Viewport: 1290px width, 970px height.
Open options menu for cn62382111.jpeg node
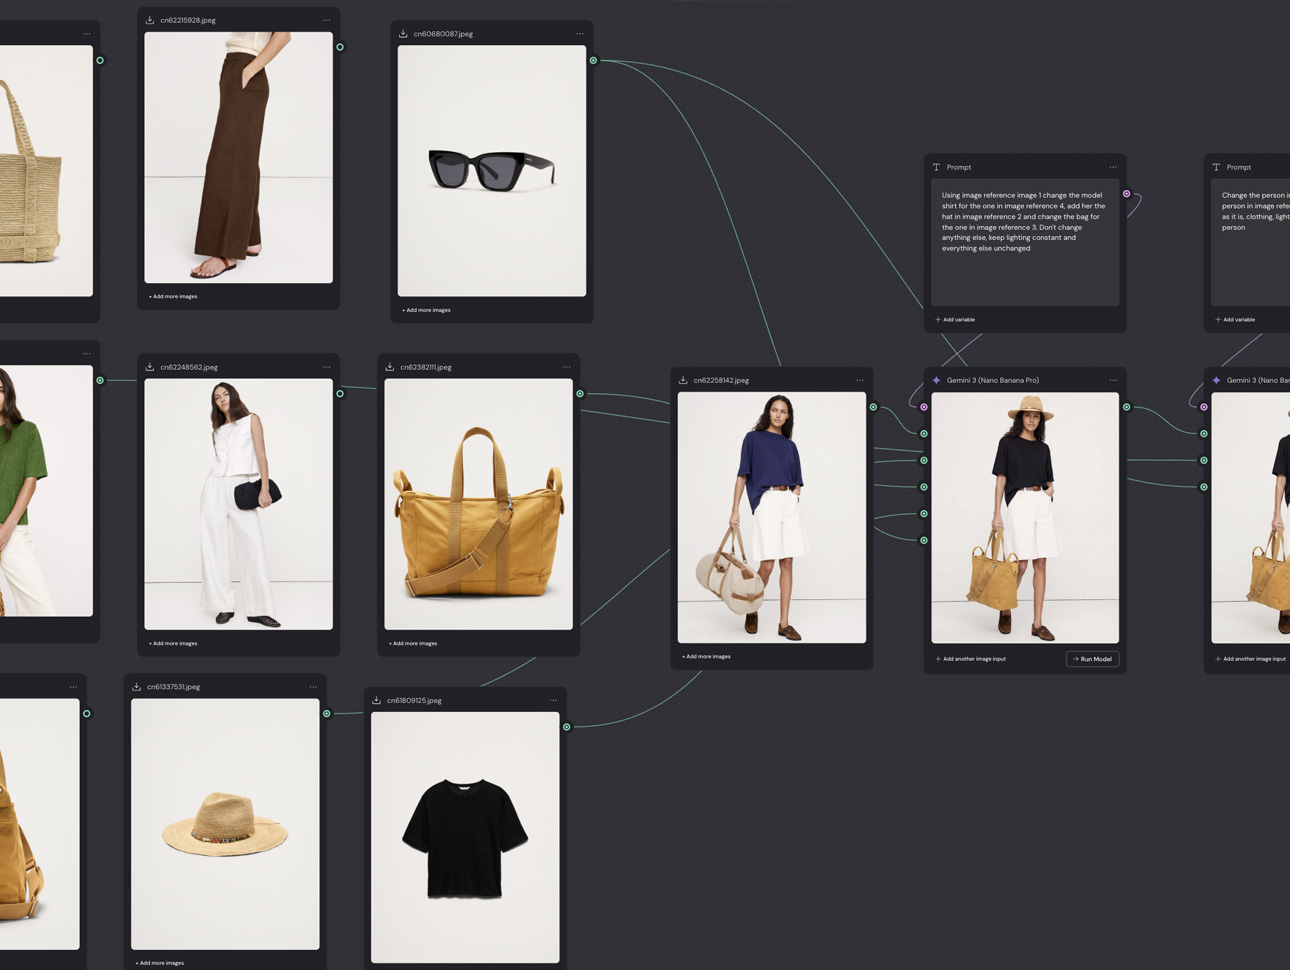point(566,367)
